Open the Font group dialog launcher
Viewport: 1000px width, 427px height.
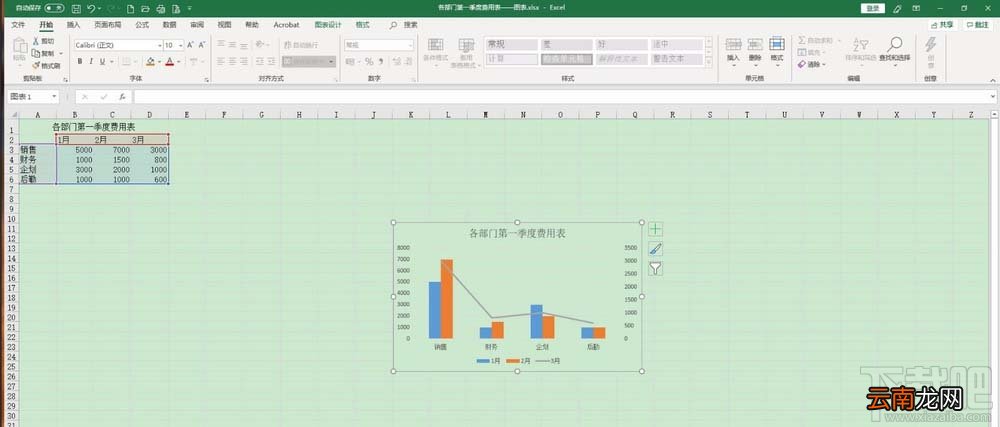207,80
